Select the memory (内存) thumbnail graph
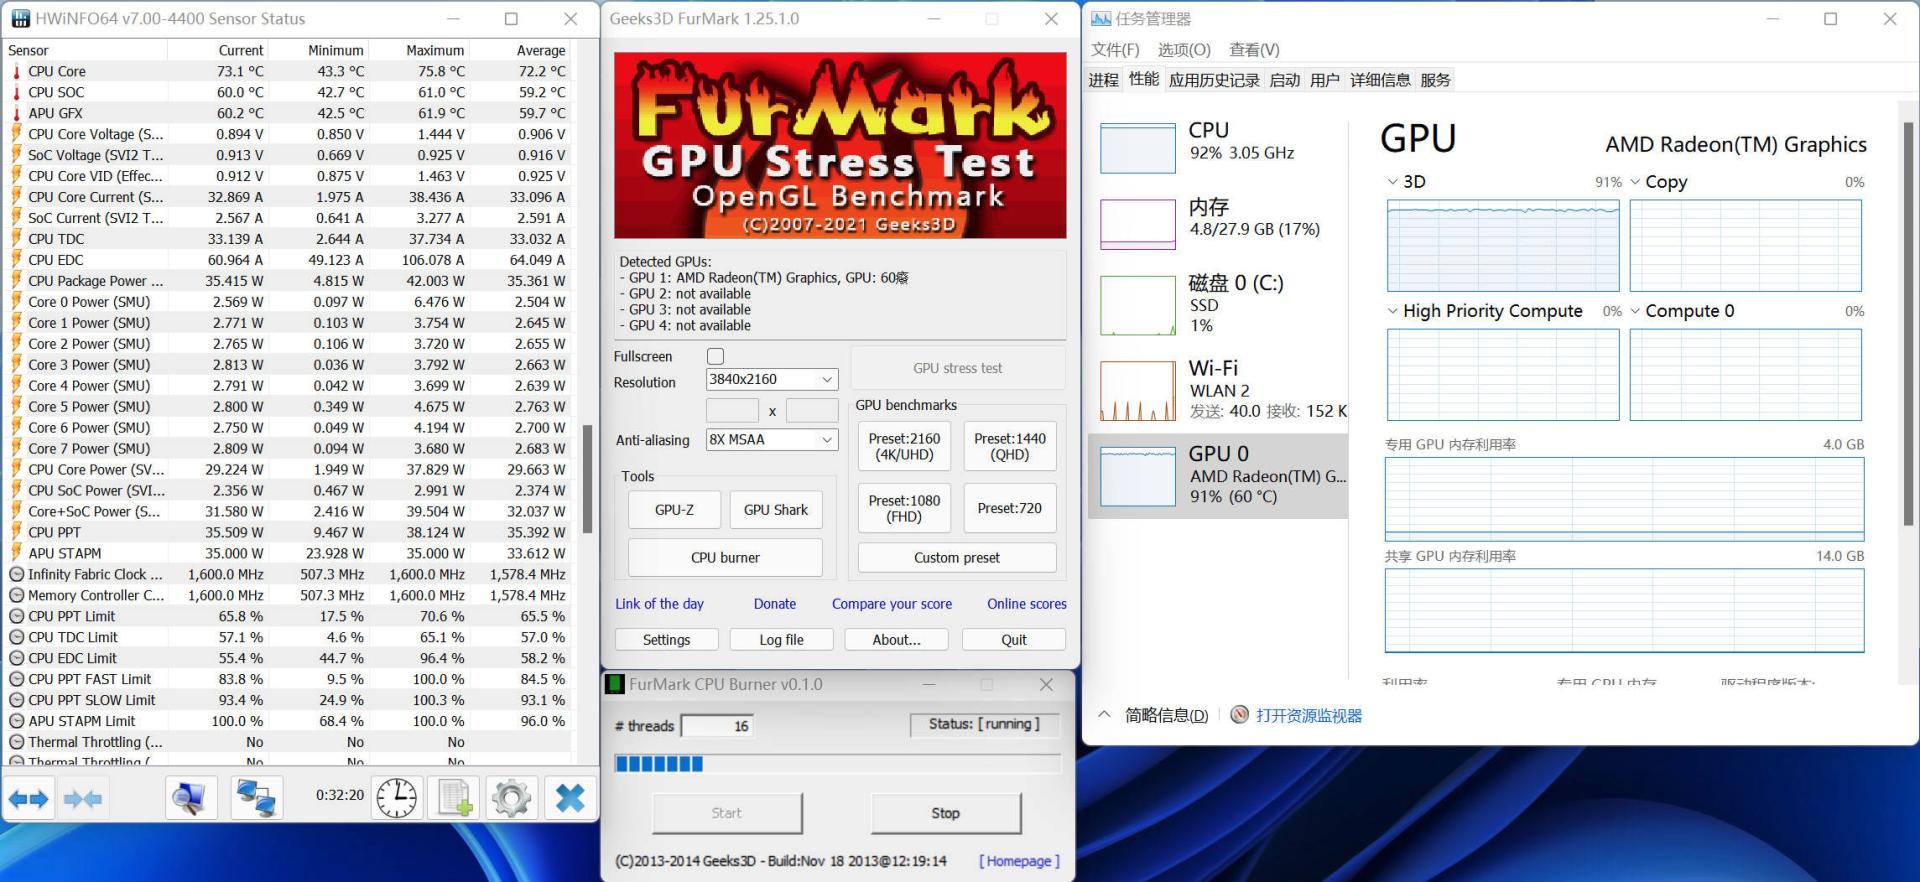This screenshot has height=882, width=1920. (x=1138, y=224)
